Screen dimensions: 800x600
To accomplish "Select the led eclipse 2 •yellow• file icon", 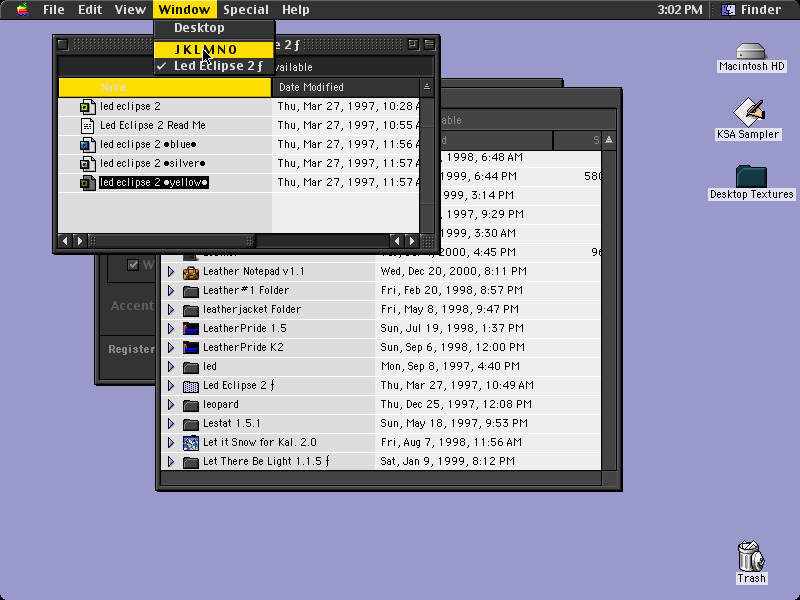I will [x=87, y=183].
